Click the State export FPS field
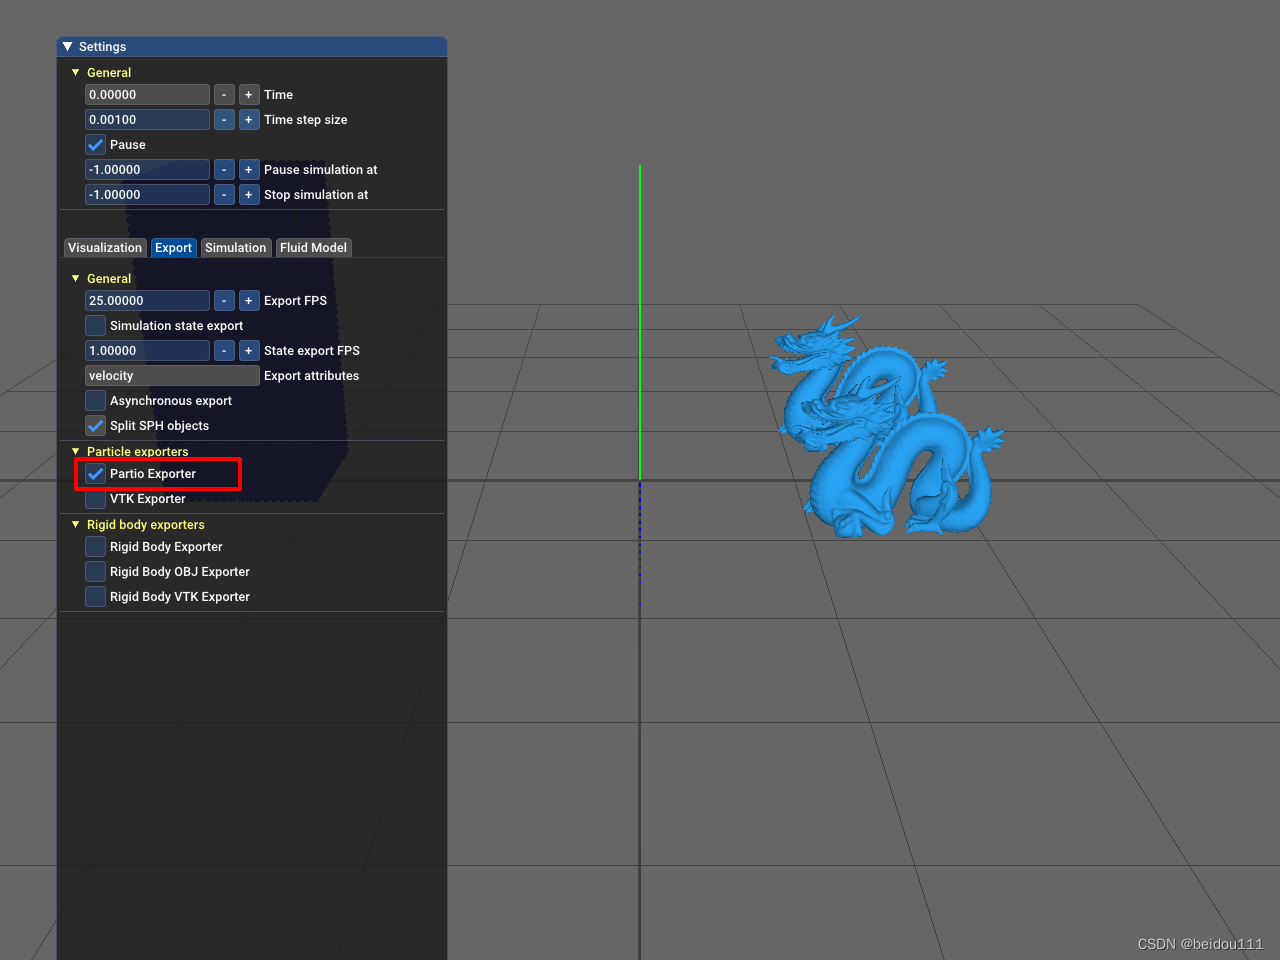This screenshot has height=960, width=1280. coord(147,351)
